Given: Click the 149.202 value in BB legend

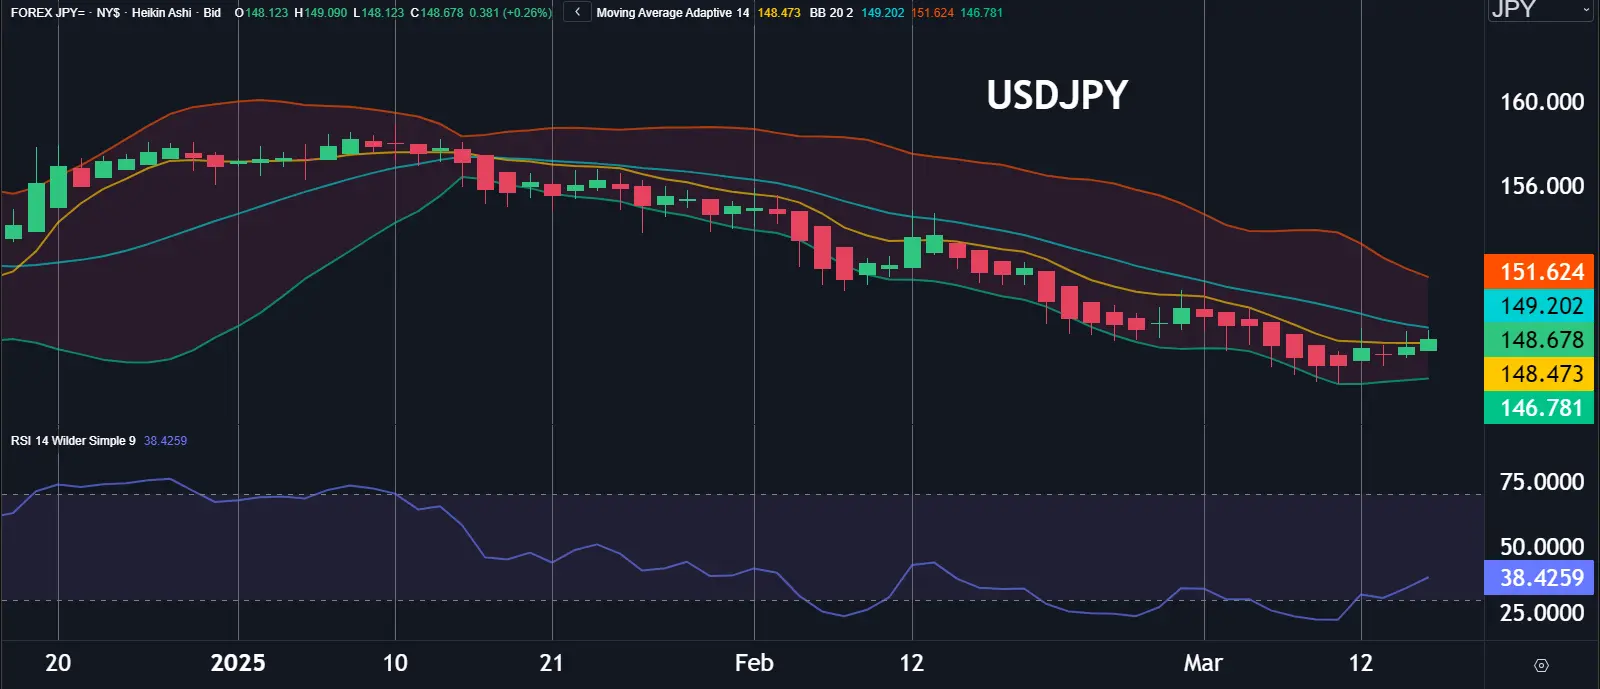Looking at the screenshot, I should (882, 13).
